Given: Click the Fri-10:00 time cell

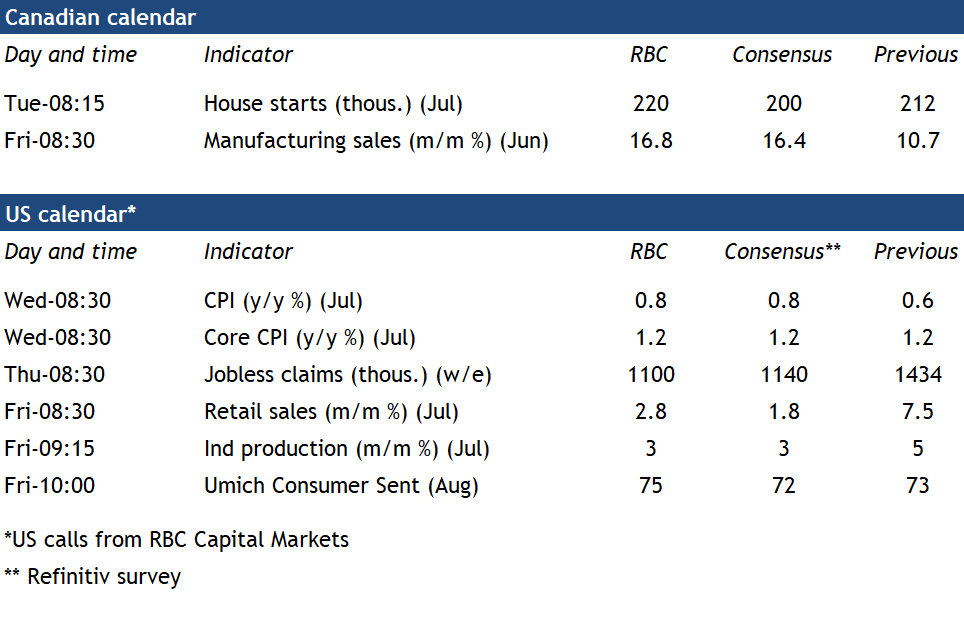Looking at the screenshot, I should (49, 485).
